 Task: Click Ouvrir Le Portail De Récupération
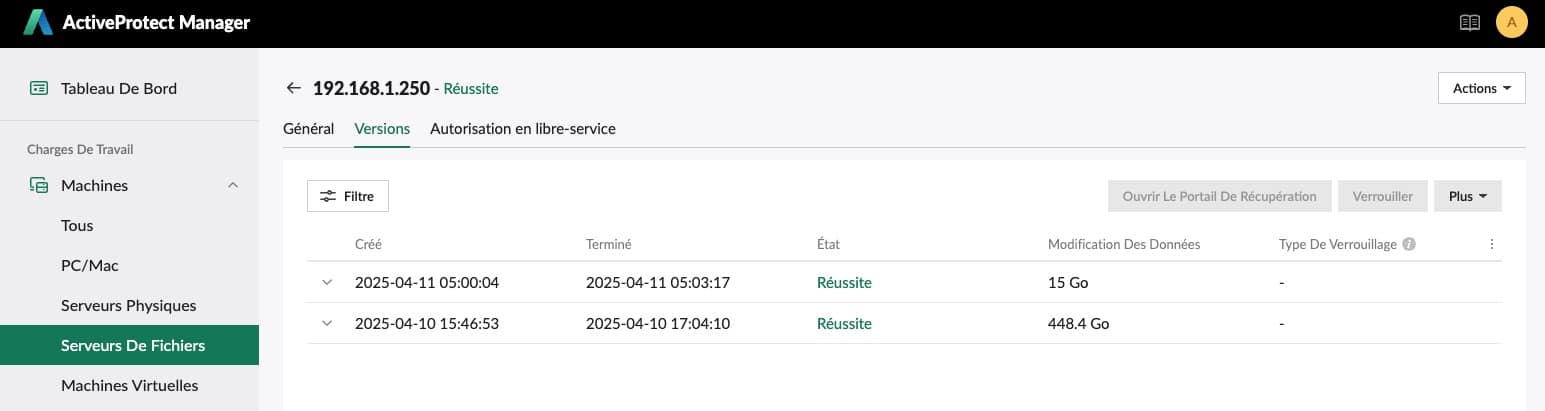tap(1219, 196)
